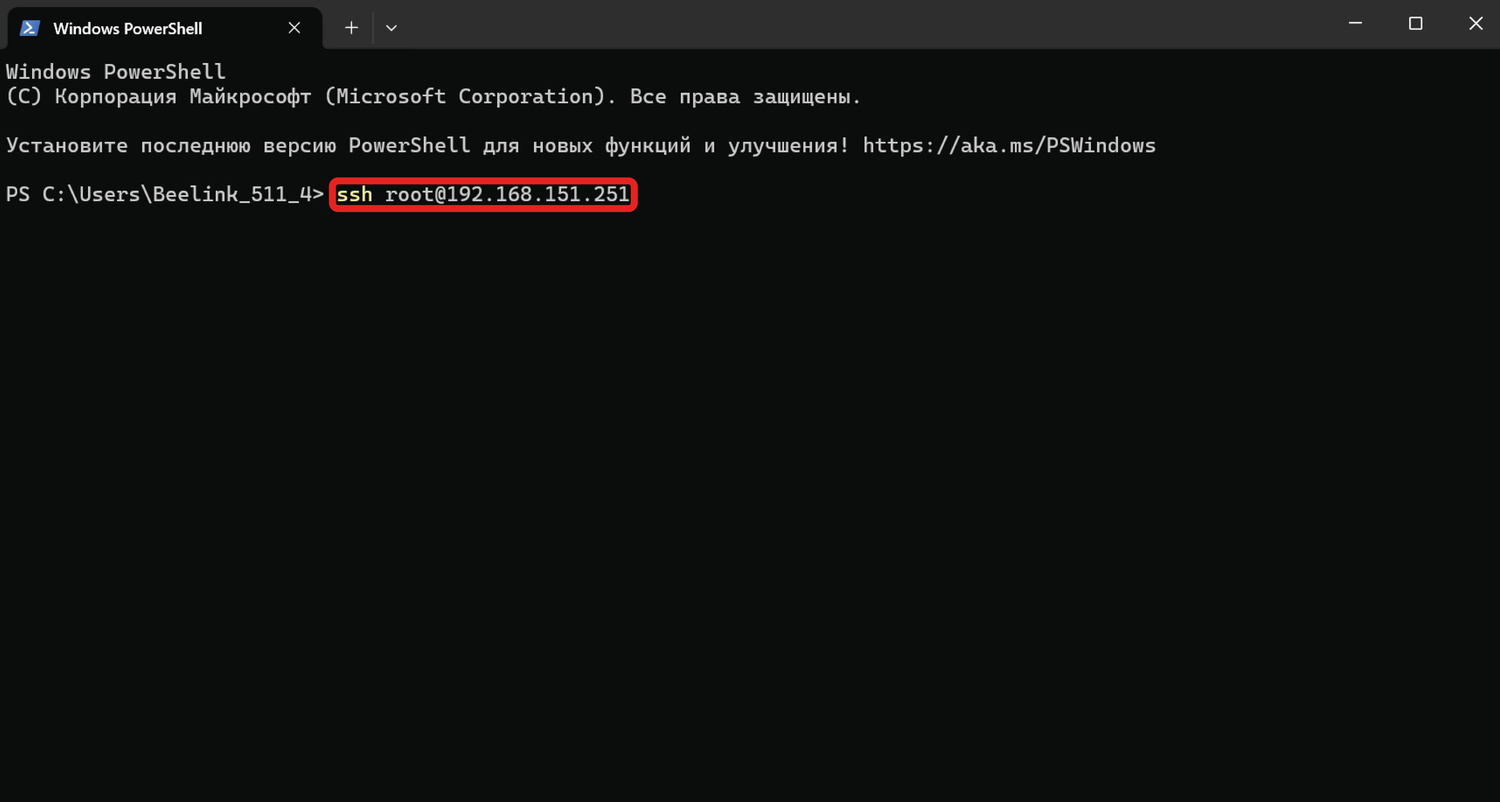1500x802 pixels.
Task: Open a new tab with the plus button
Action: click(351, 28)
